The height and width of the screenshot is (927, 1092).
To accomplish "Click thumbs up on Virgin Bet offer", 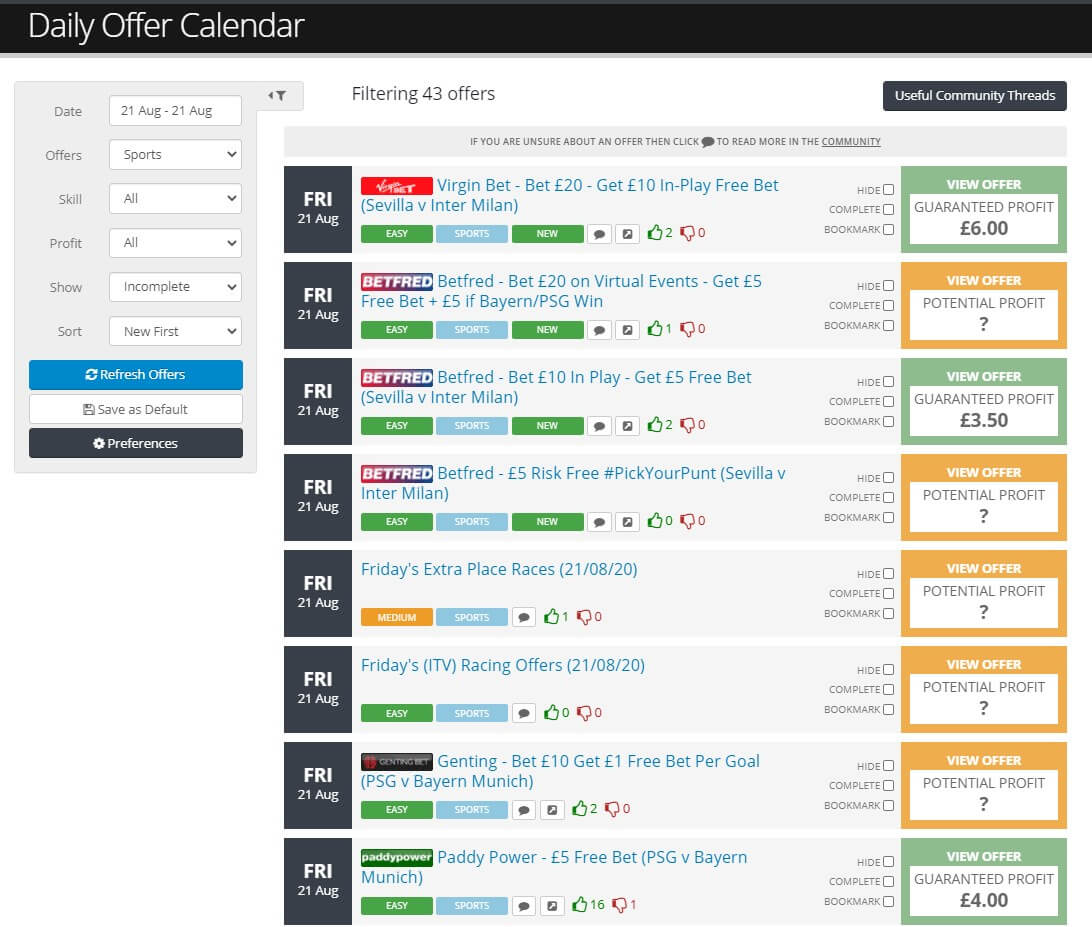I will coord(655,233).
